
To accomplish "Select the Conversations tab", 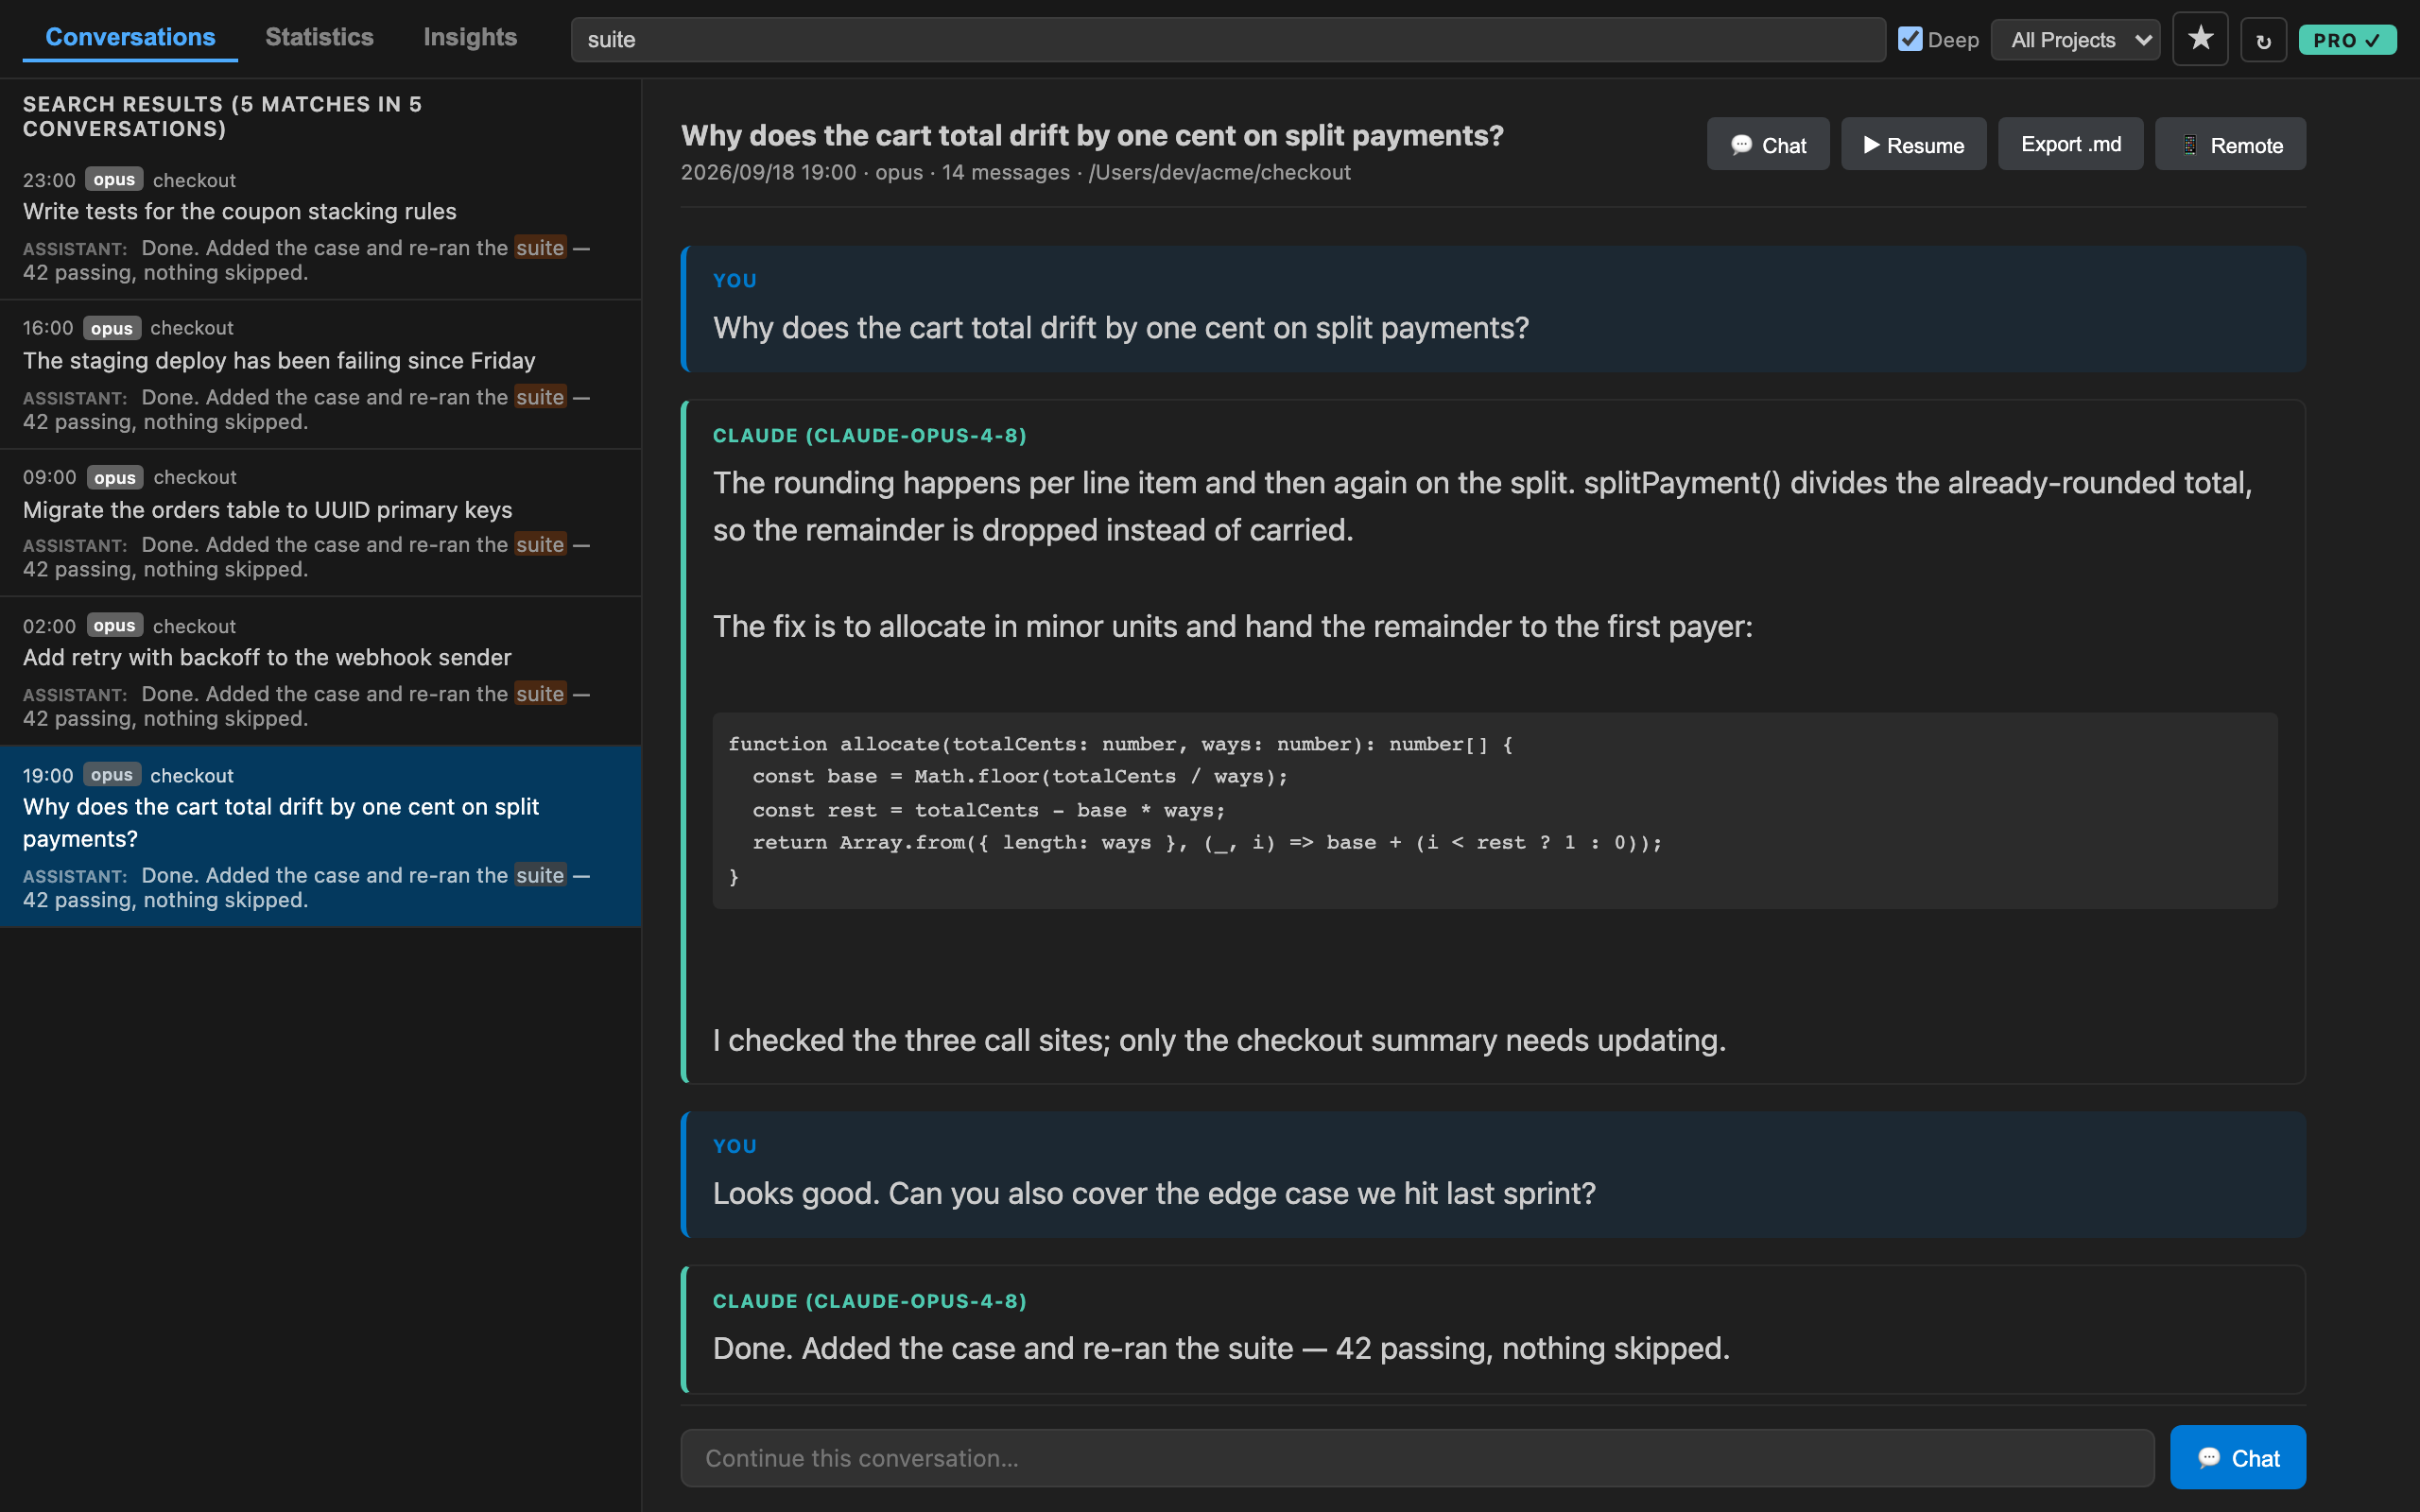I will [x=130, y=37].
